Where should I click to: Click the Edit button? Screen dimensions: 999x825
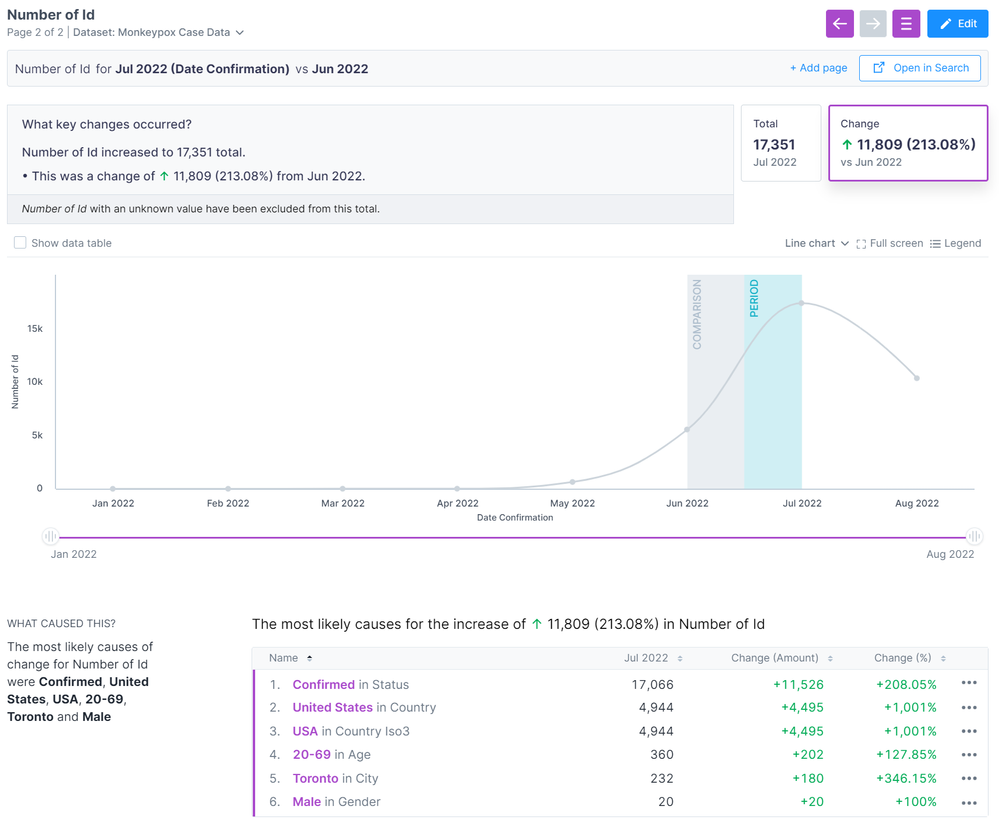pyautogui.click(x=957, y=24)
